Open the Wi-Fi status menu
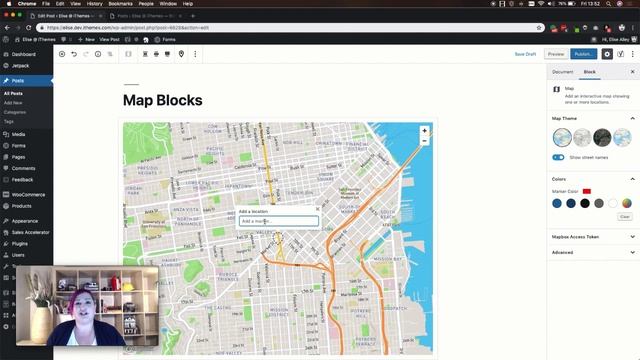The height and width of the screenshot is (360, 640). 541,4
